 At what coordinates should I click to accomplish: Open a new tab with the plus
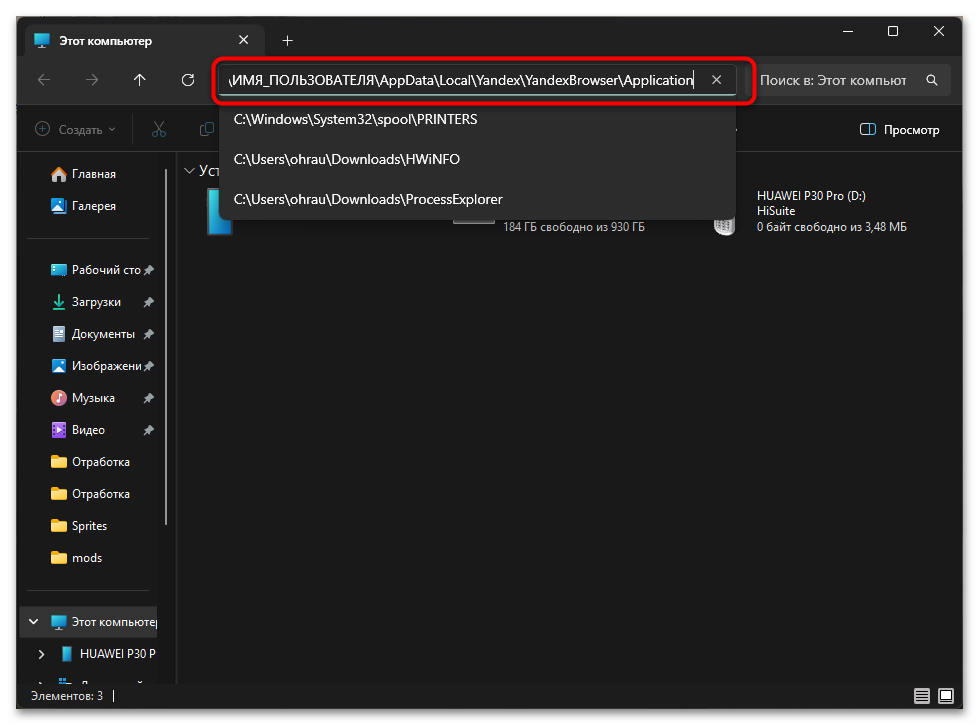(287, 41)
